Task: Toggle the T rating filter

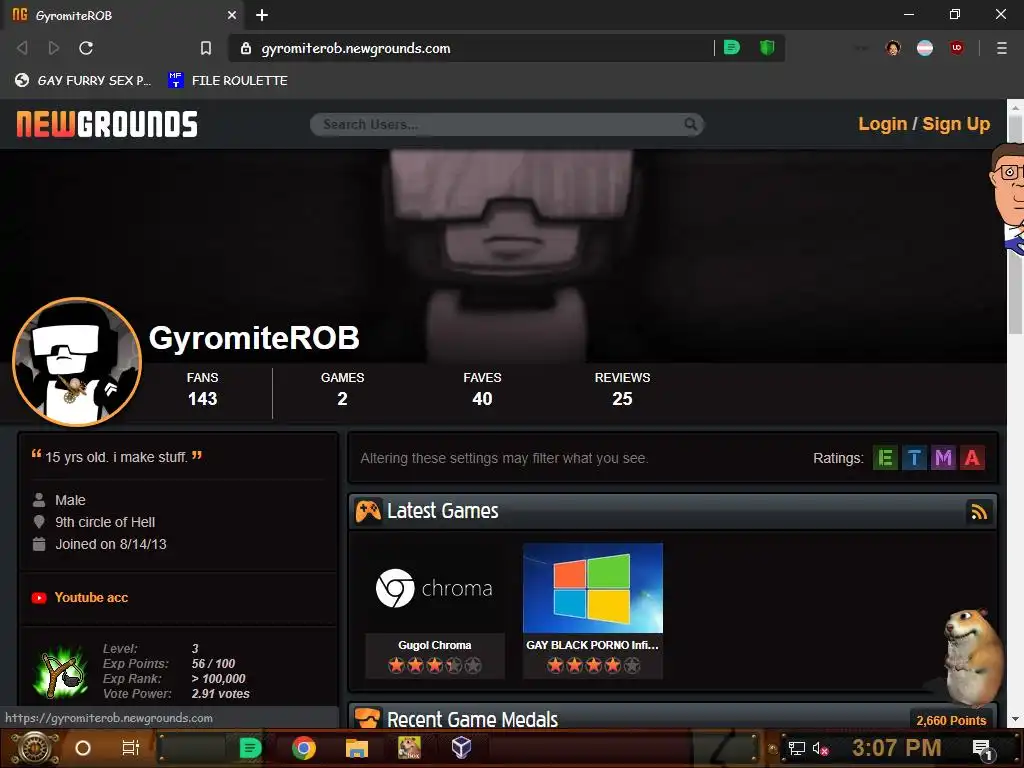Action: tap(914, 458)
